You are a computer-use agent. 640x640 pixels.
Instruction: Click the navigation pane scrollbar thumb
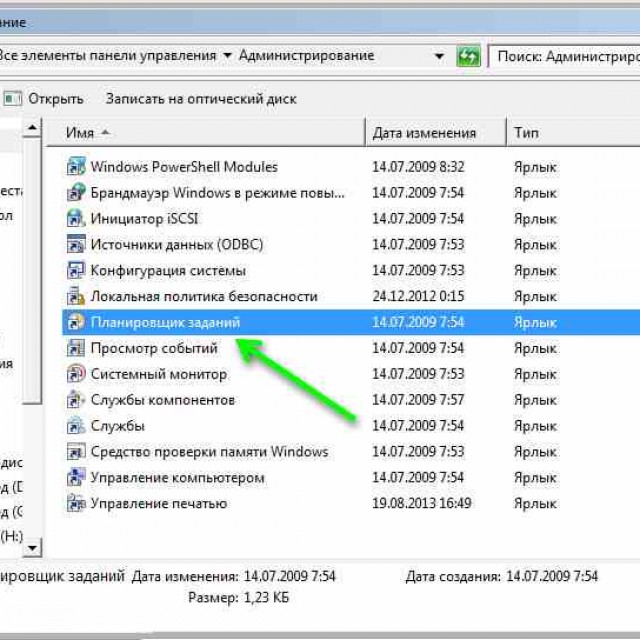(32, 271)
